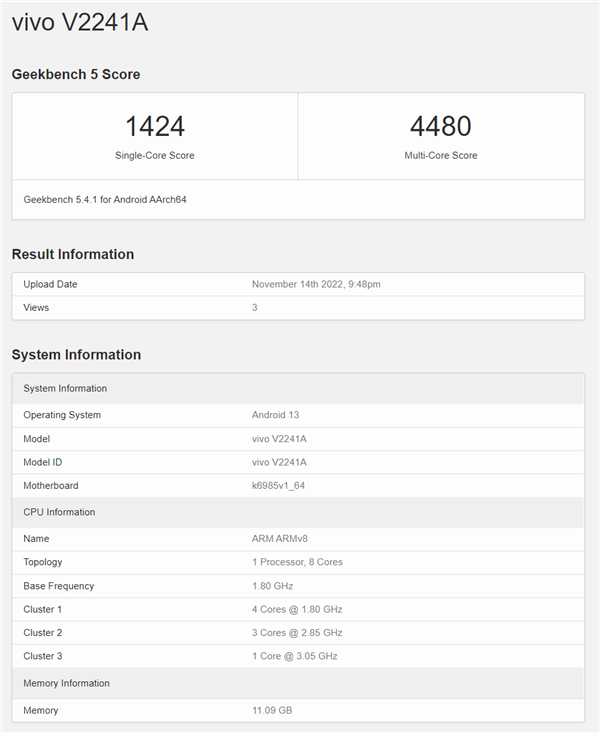The width and height of the screenshot is (600, 733).
Task: Click the Single-Core Score label
Action: pyautogui.click(x=154, y=156)
